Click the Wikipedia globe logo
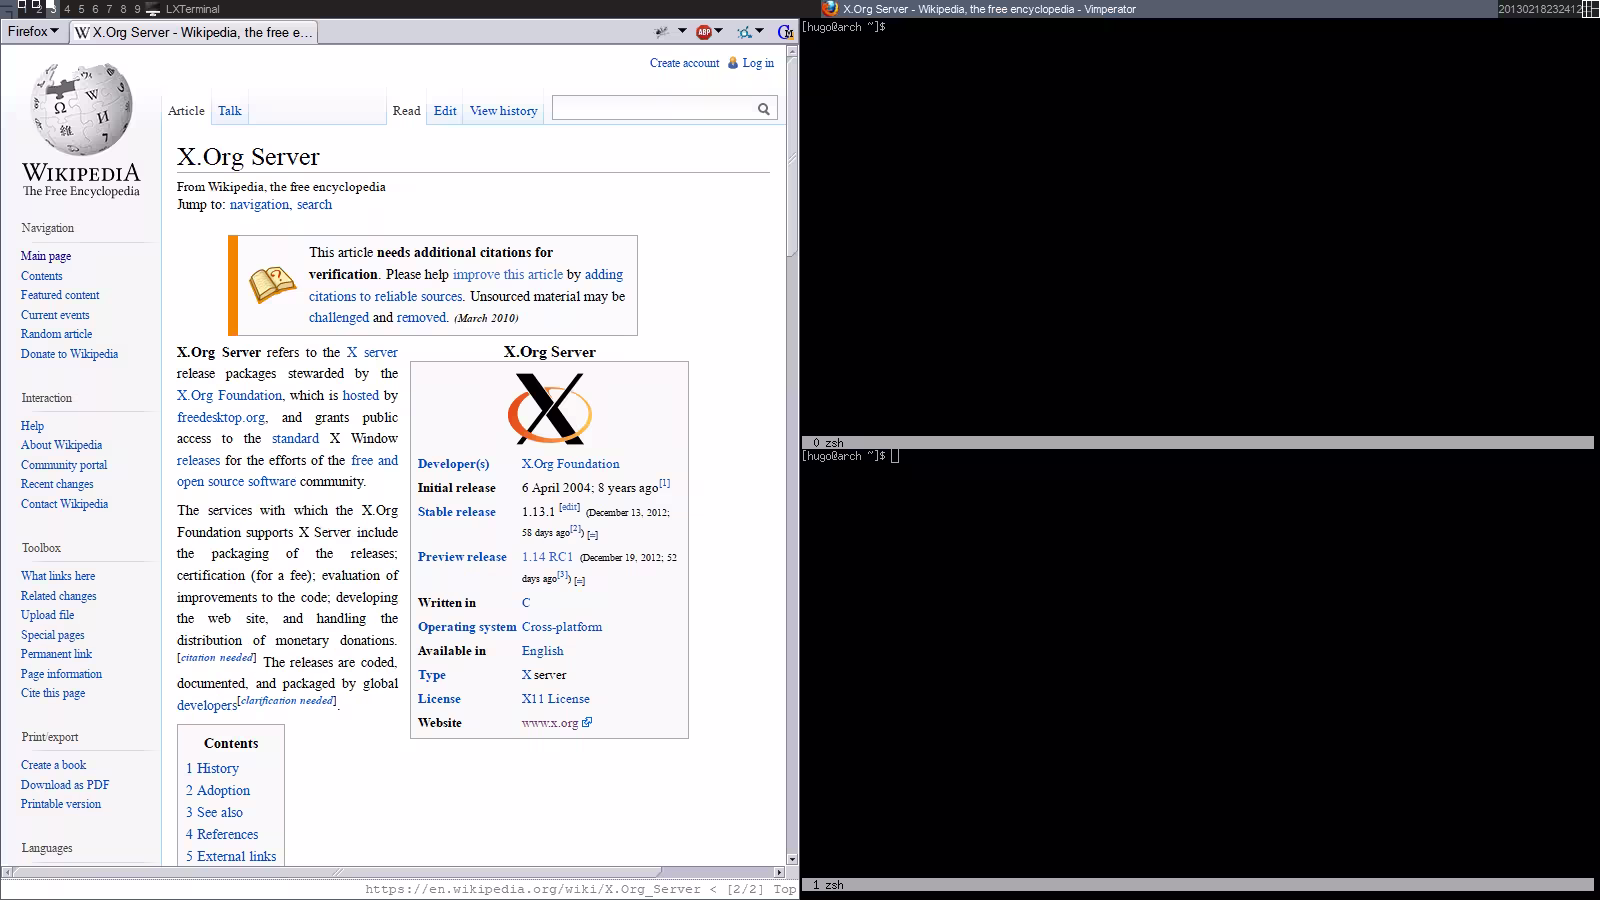This screenshot has width=1600, height=900. 81,110
